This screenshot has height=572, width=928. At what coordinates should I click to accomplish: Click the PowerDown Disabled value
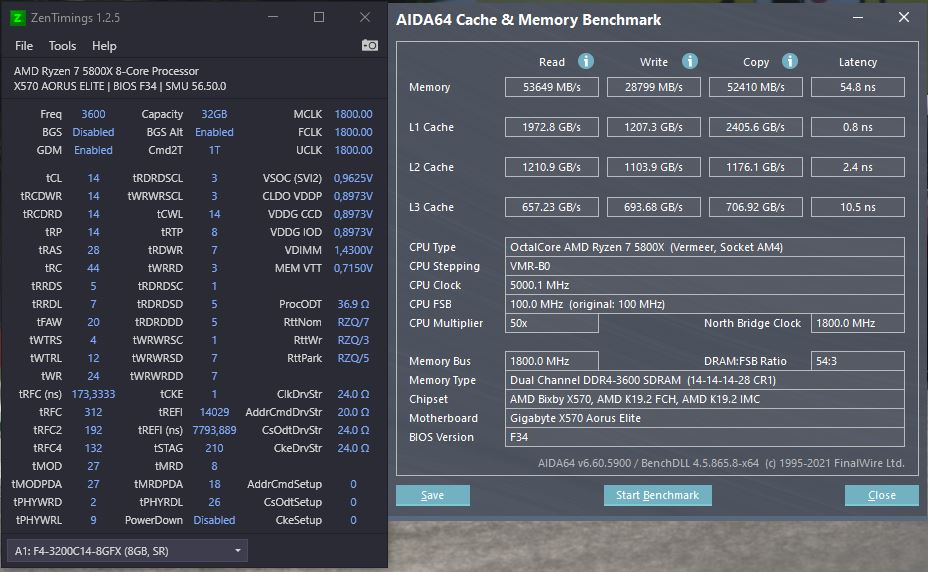[214, 520]
